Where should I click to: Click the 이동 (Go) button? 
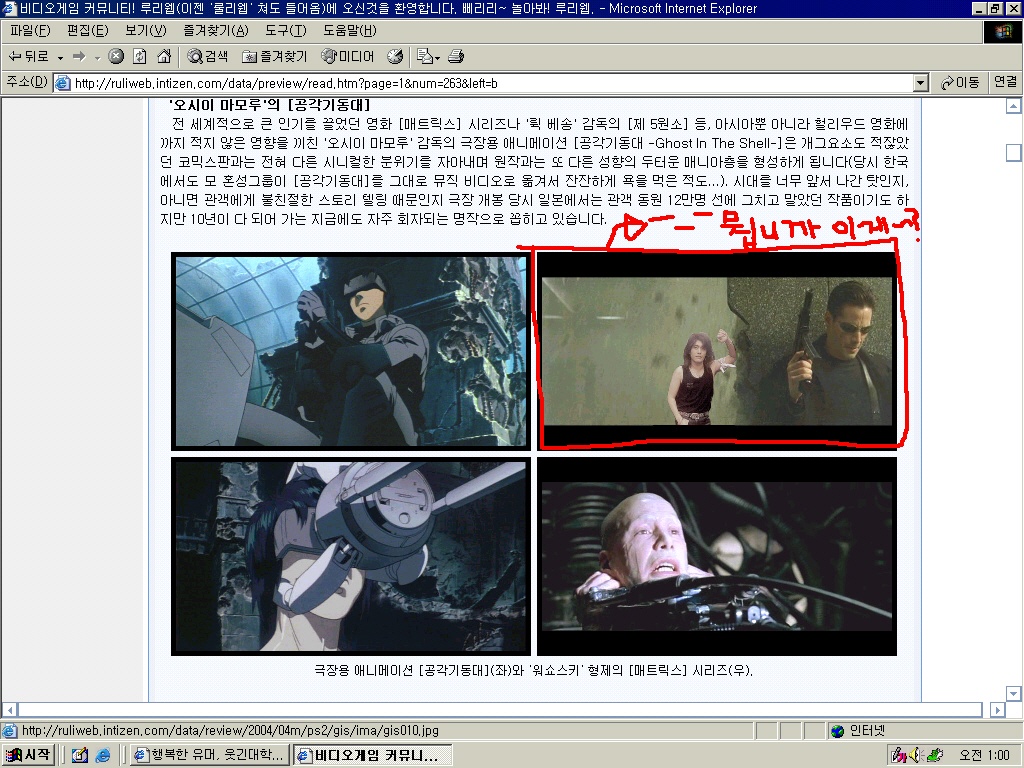959,82
